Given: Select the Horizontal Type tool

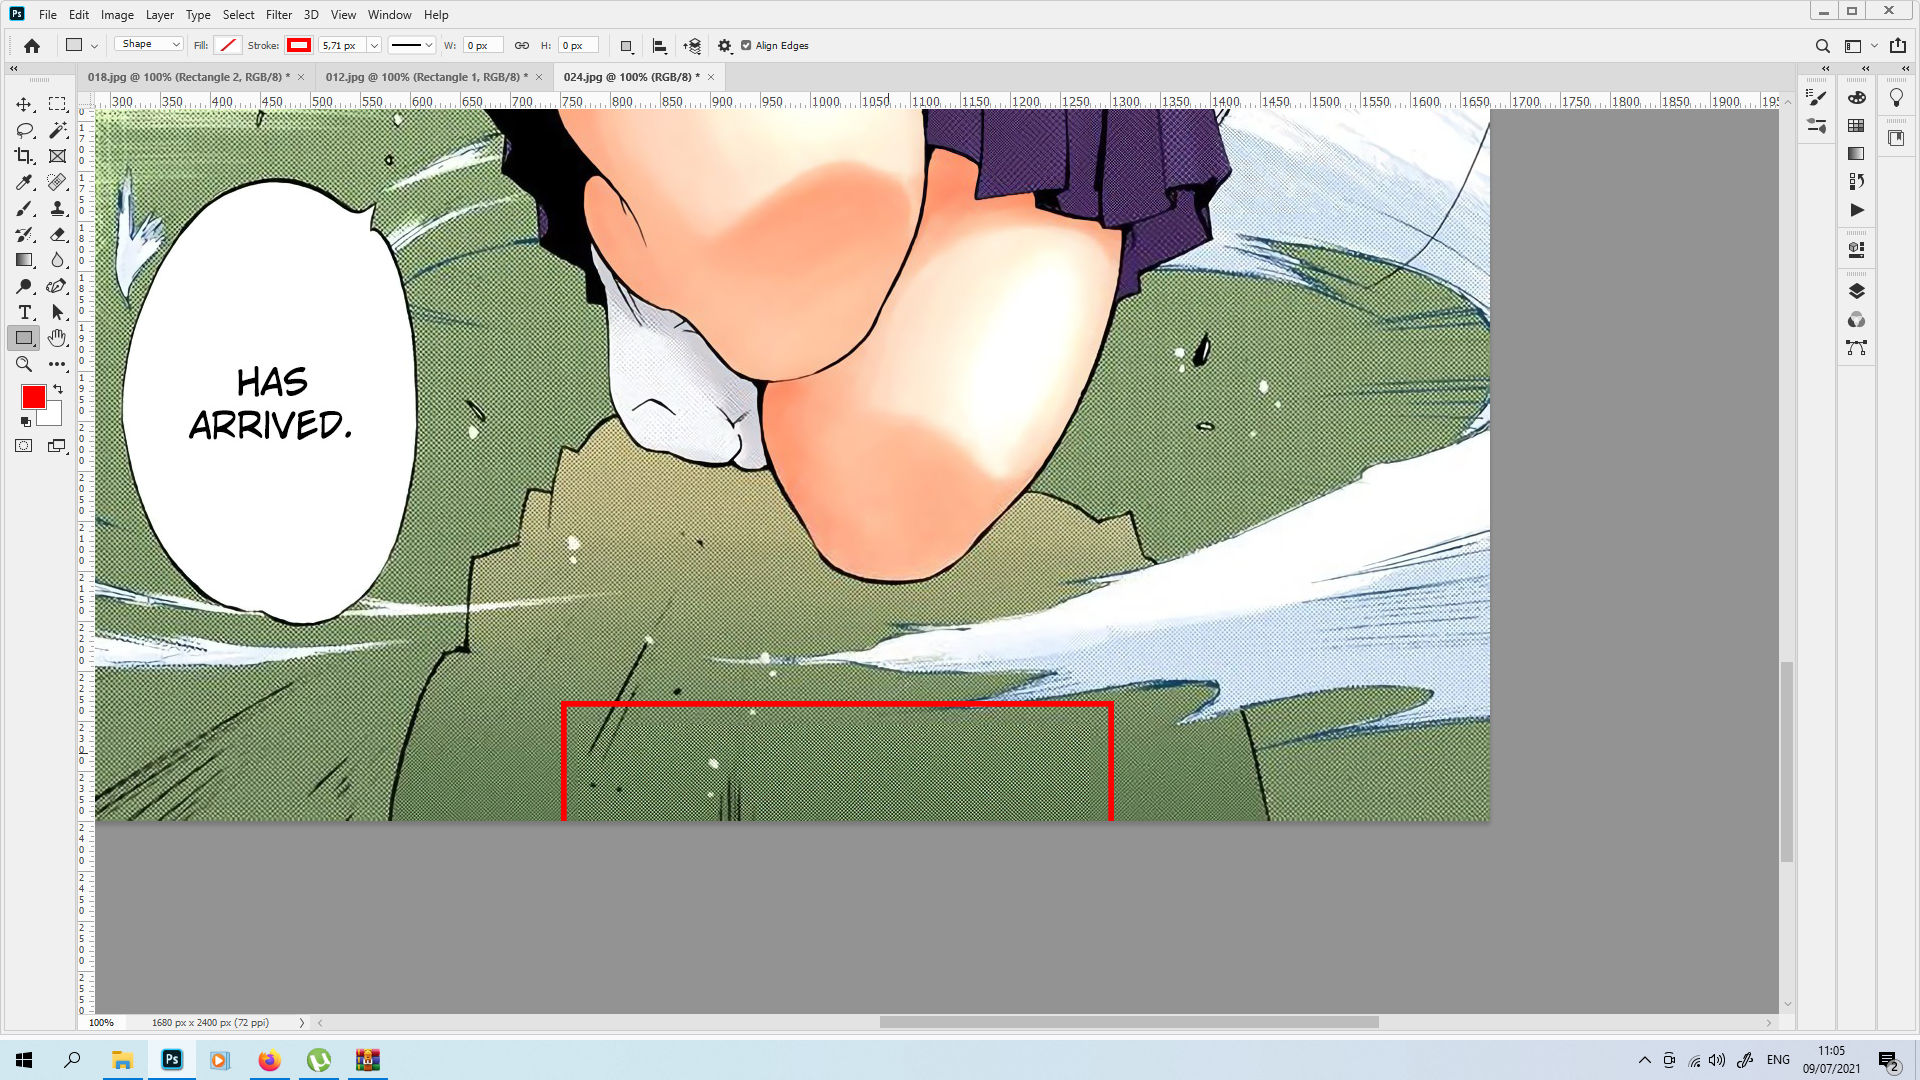Looking at the screenshot, I should coord(24,312).
